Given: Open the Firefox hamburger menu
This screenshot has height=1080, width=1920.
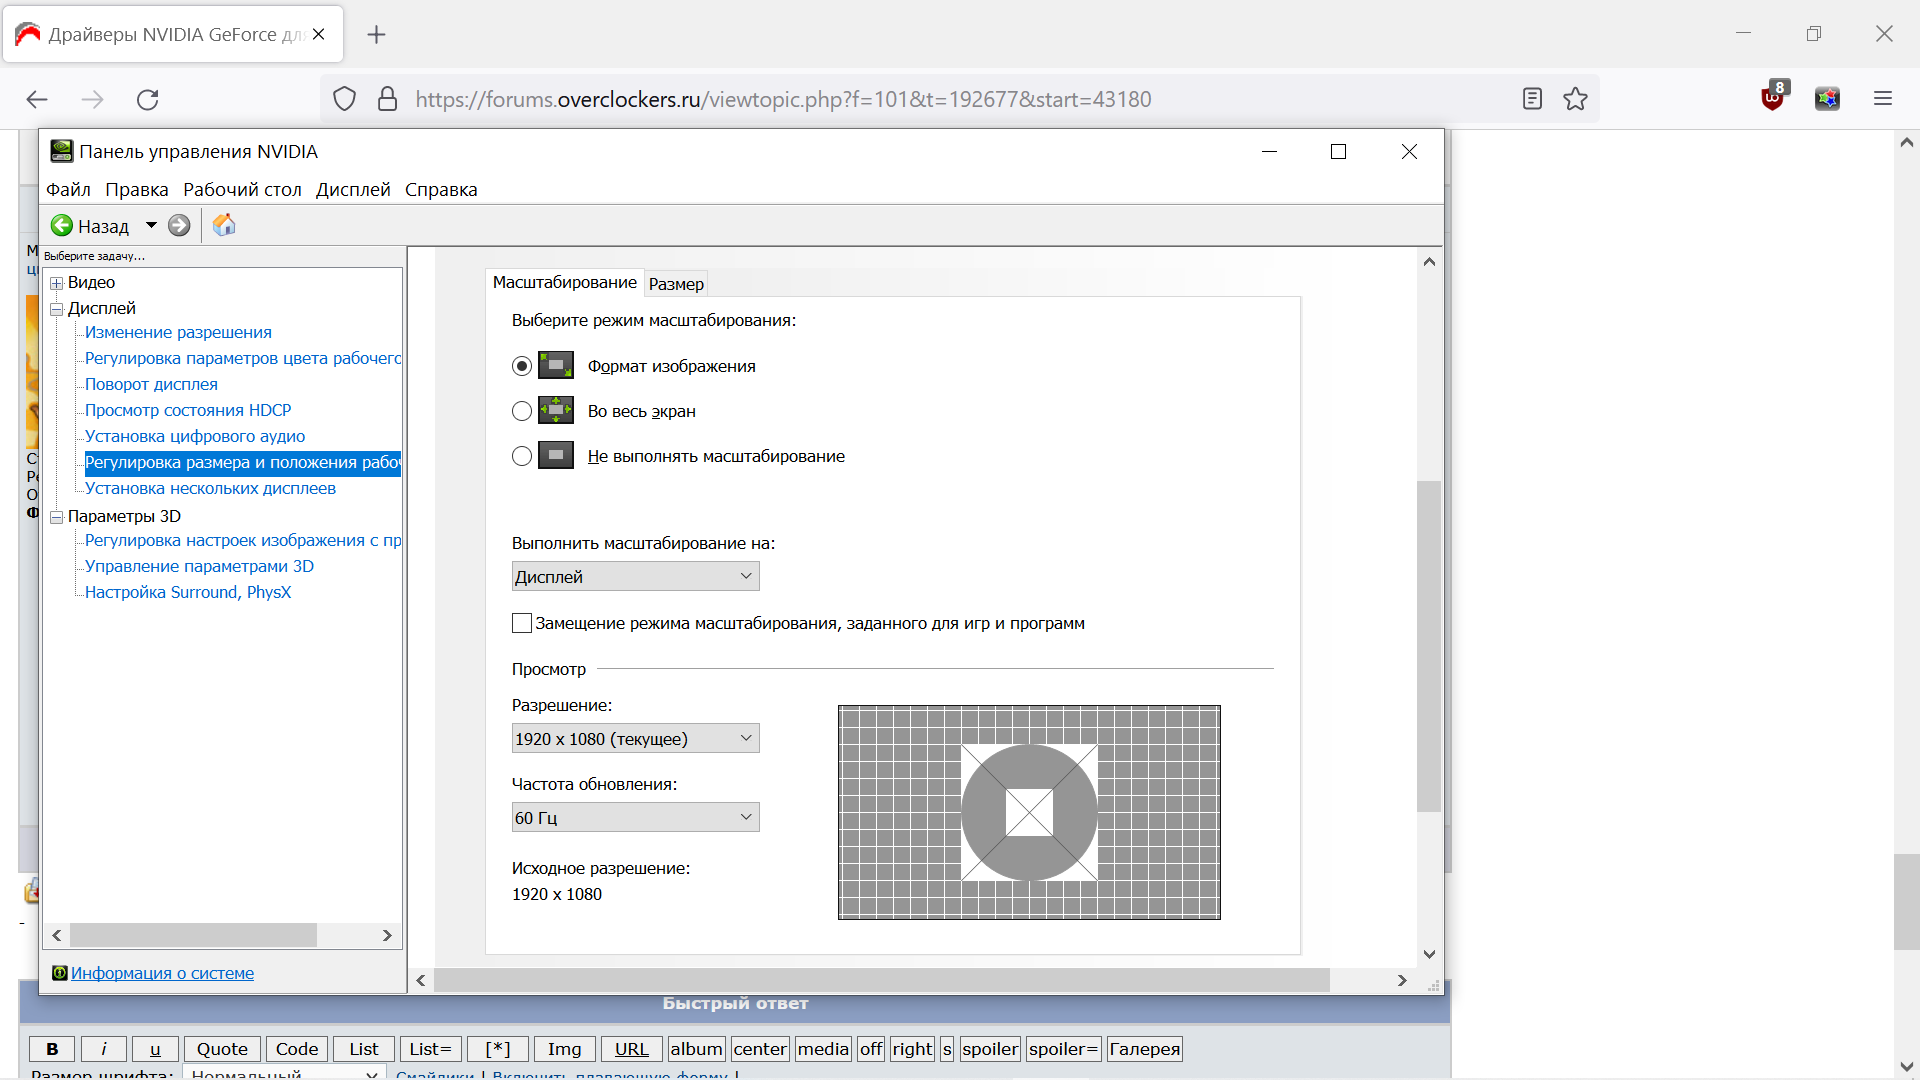Looking at the screenshot, I should [x=1883, y=99].
